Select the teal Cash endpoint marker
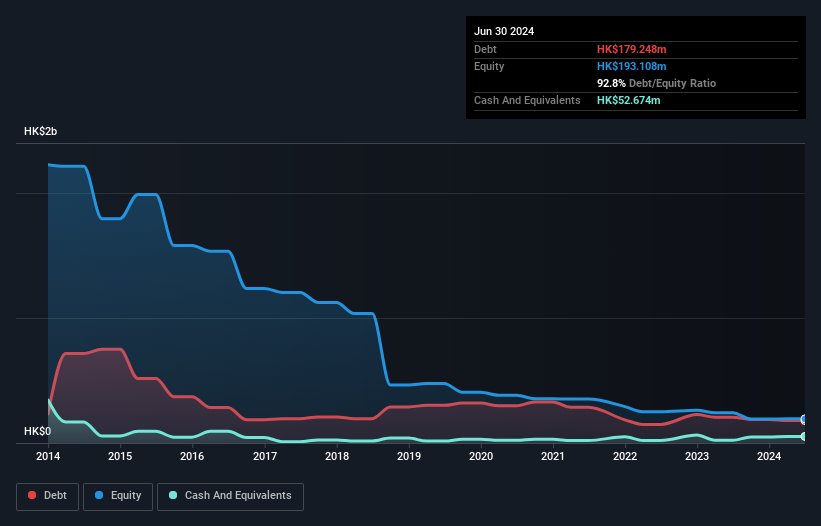The height and width of the screenshot is (526, 821). (x=804, y=436)
